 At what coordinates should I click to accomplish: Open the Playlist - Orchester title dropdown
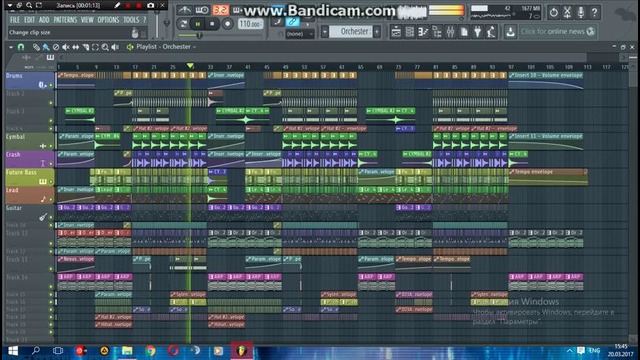pyautogui.click(x=167, y=47)
